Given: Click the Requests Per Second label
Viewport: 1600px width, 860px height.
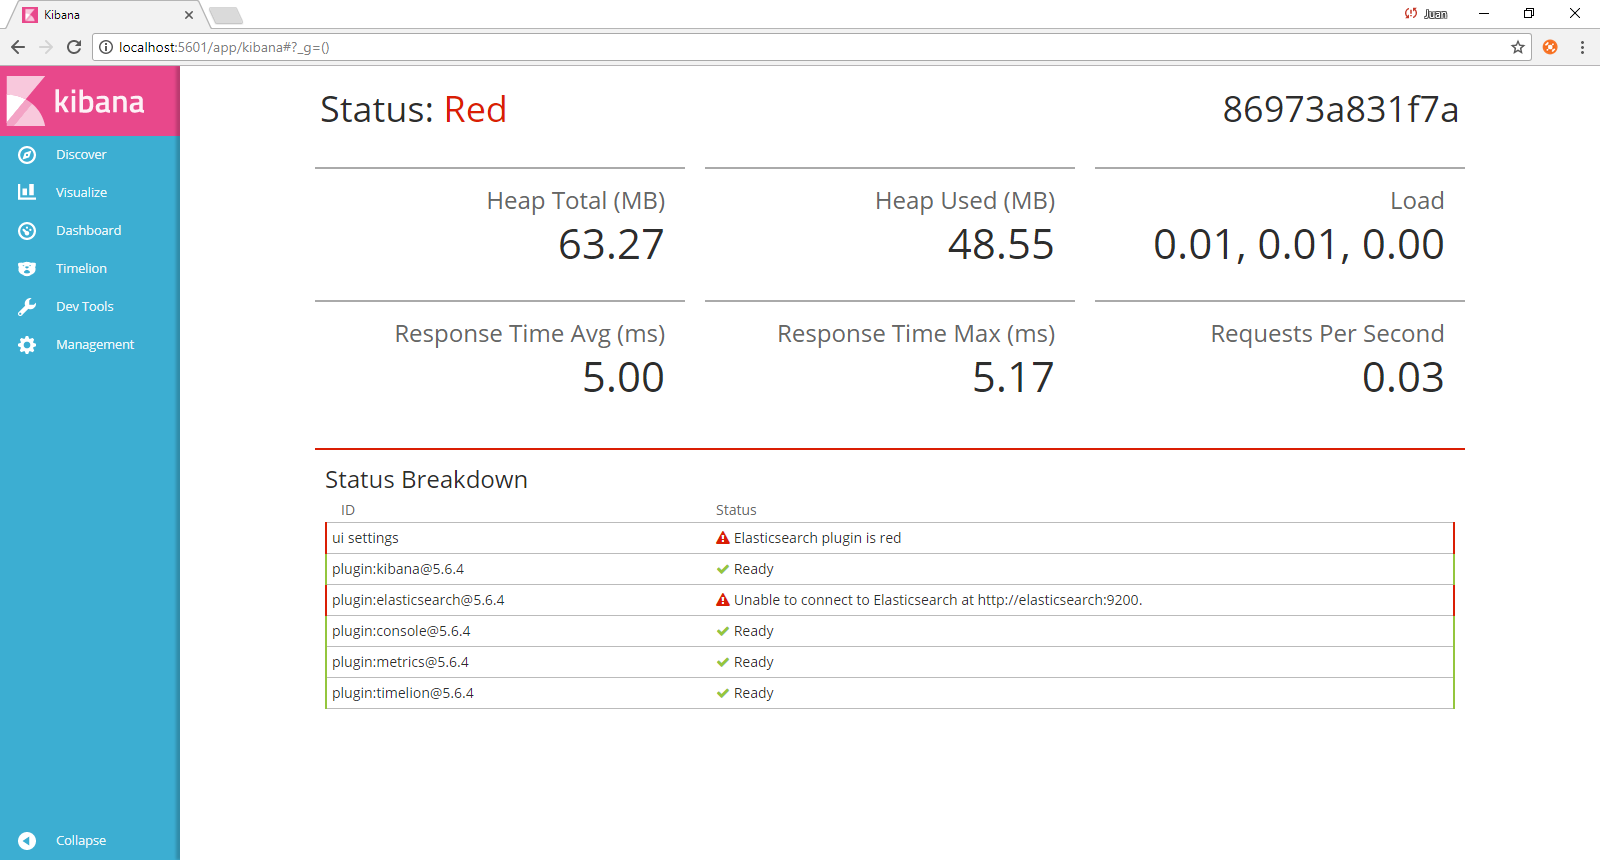Looking at the screenshot, I should point(1327,334).
